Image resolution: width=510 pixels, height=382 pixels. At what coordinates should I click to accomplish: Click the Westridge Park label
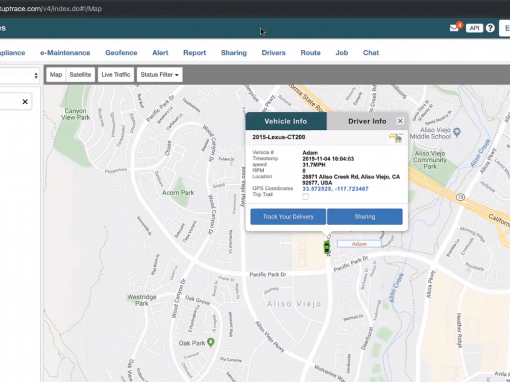[x=142, y=300]
